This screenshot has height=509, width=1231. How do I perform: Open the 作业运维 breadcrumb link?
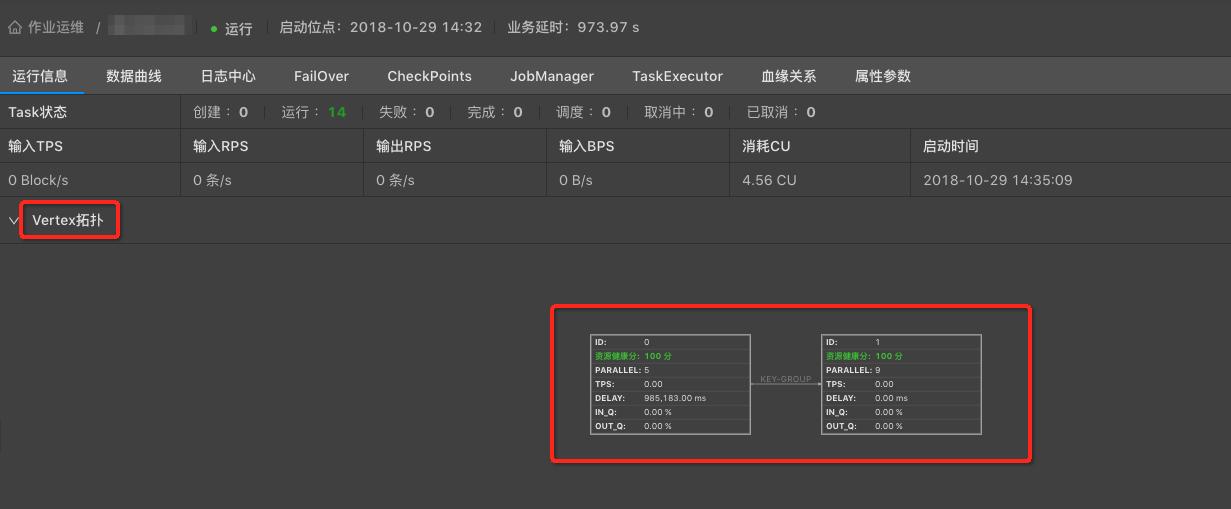(x=56, y=28)
